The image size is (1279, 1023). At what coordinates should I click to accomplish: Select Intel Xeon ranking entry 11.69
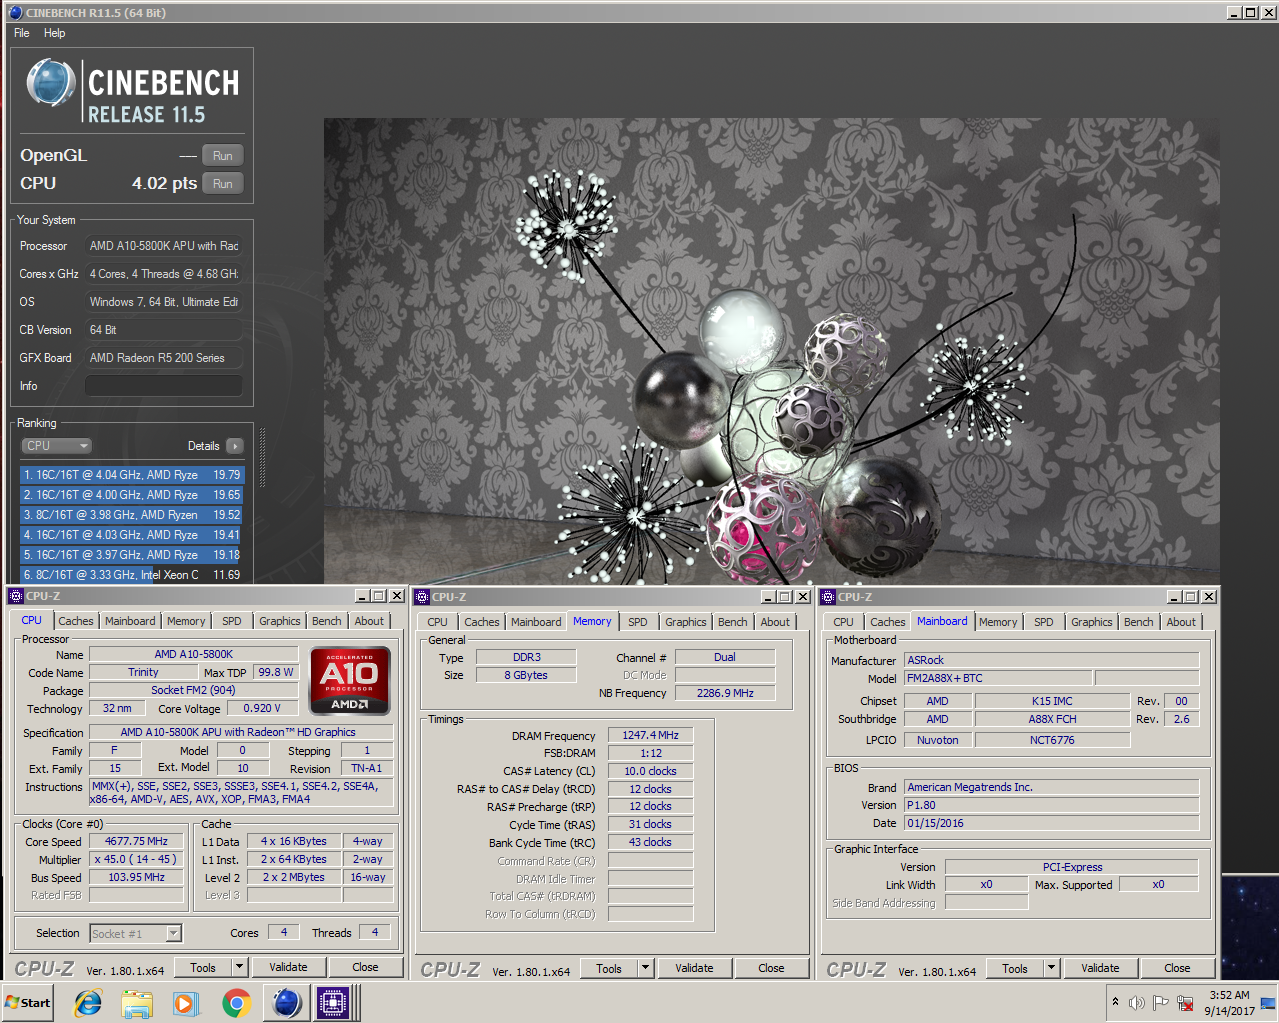pyautogui.click(x=132, y=575)
